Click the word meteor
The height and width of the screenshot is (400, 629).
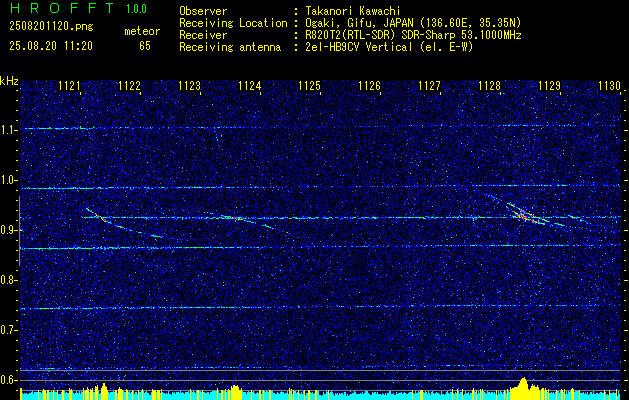[142, 31]
